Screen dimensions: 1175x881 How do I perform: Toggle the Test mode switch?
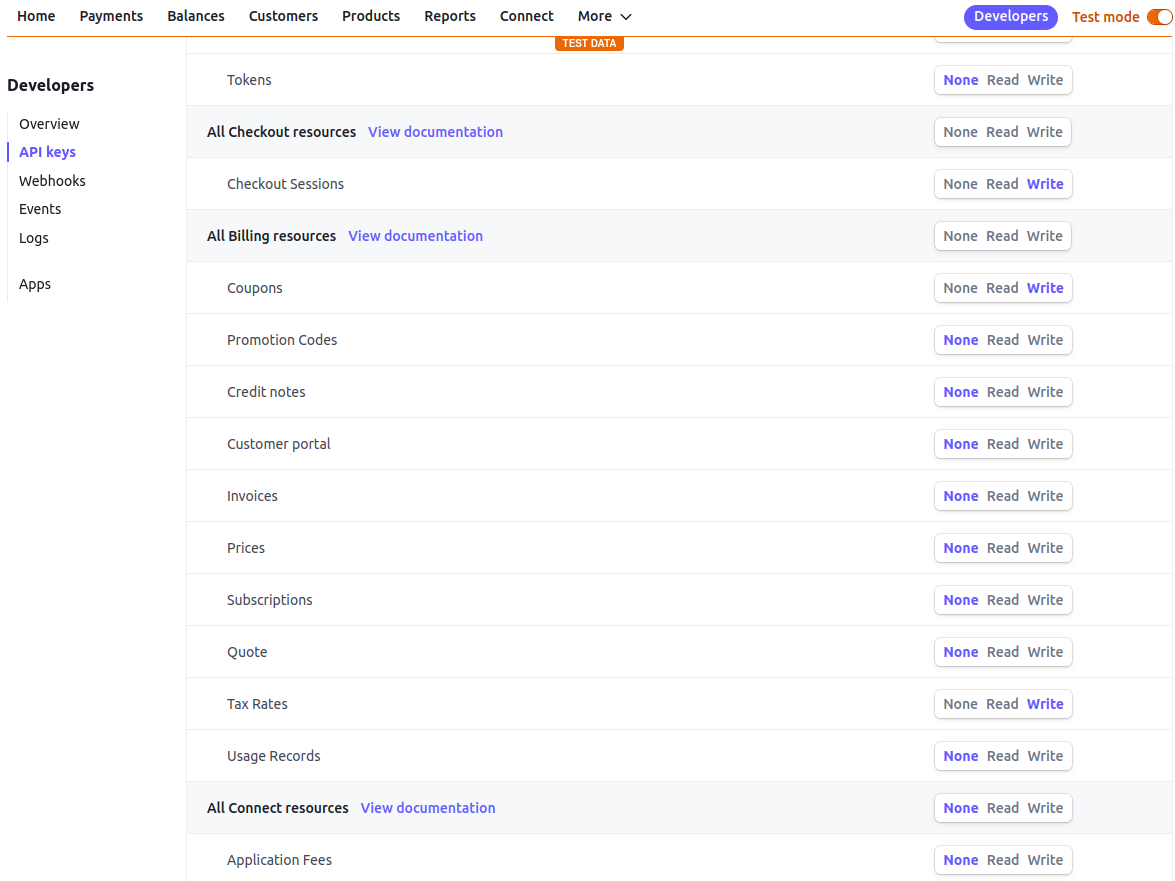tap(1160, 16)
